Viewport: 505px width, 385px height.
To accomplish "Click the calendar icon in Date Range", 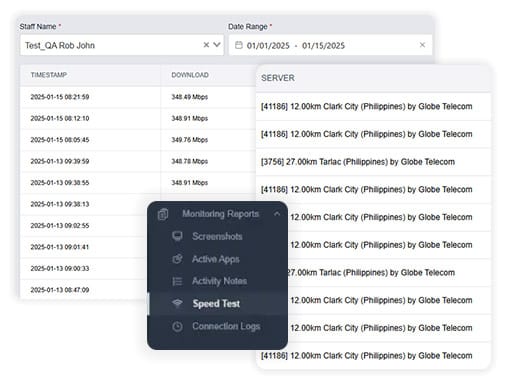I will click(x=239, y=45).
